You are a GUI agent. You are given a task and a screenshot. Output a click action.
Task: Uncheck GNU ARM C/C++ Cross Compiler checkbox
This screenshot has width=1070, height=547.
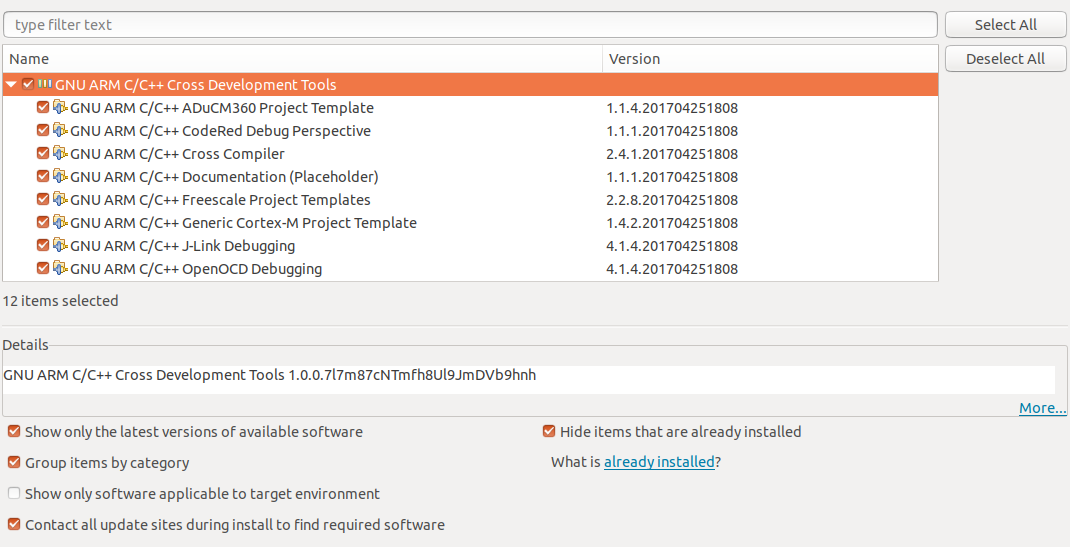click(43, 153)
